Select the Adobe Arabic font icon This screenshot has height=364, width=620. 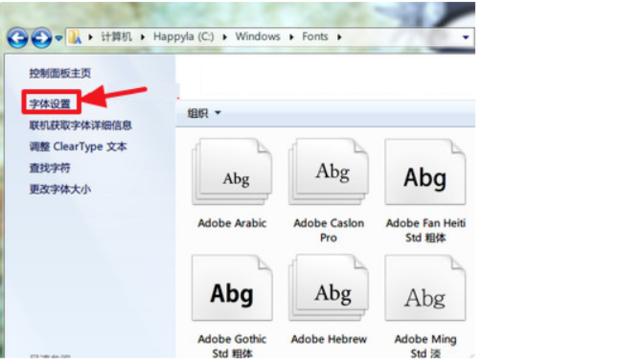click(232, 172)
